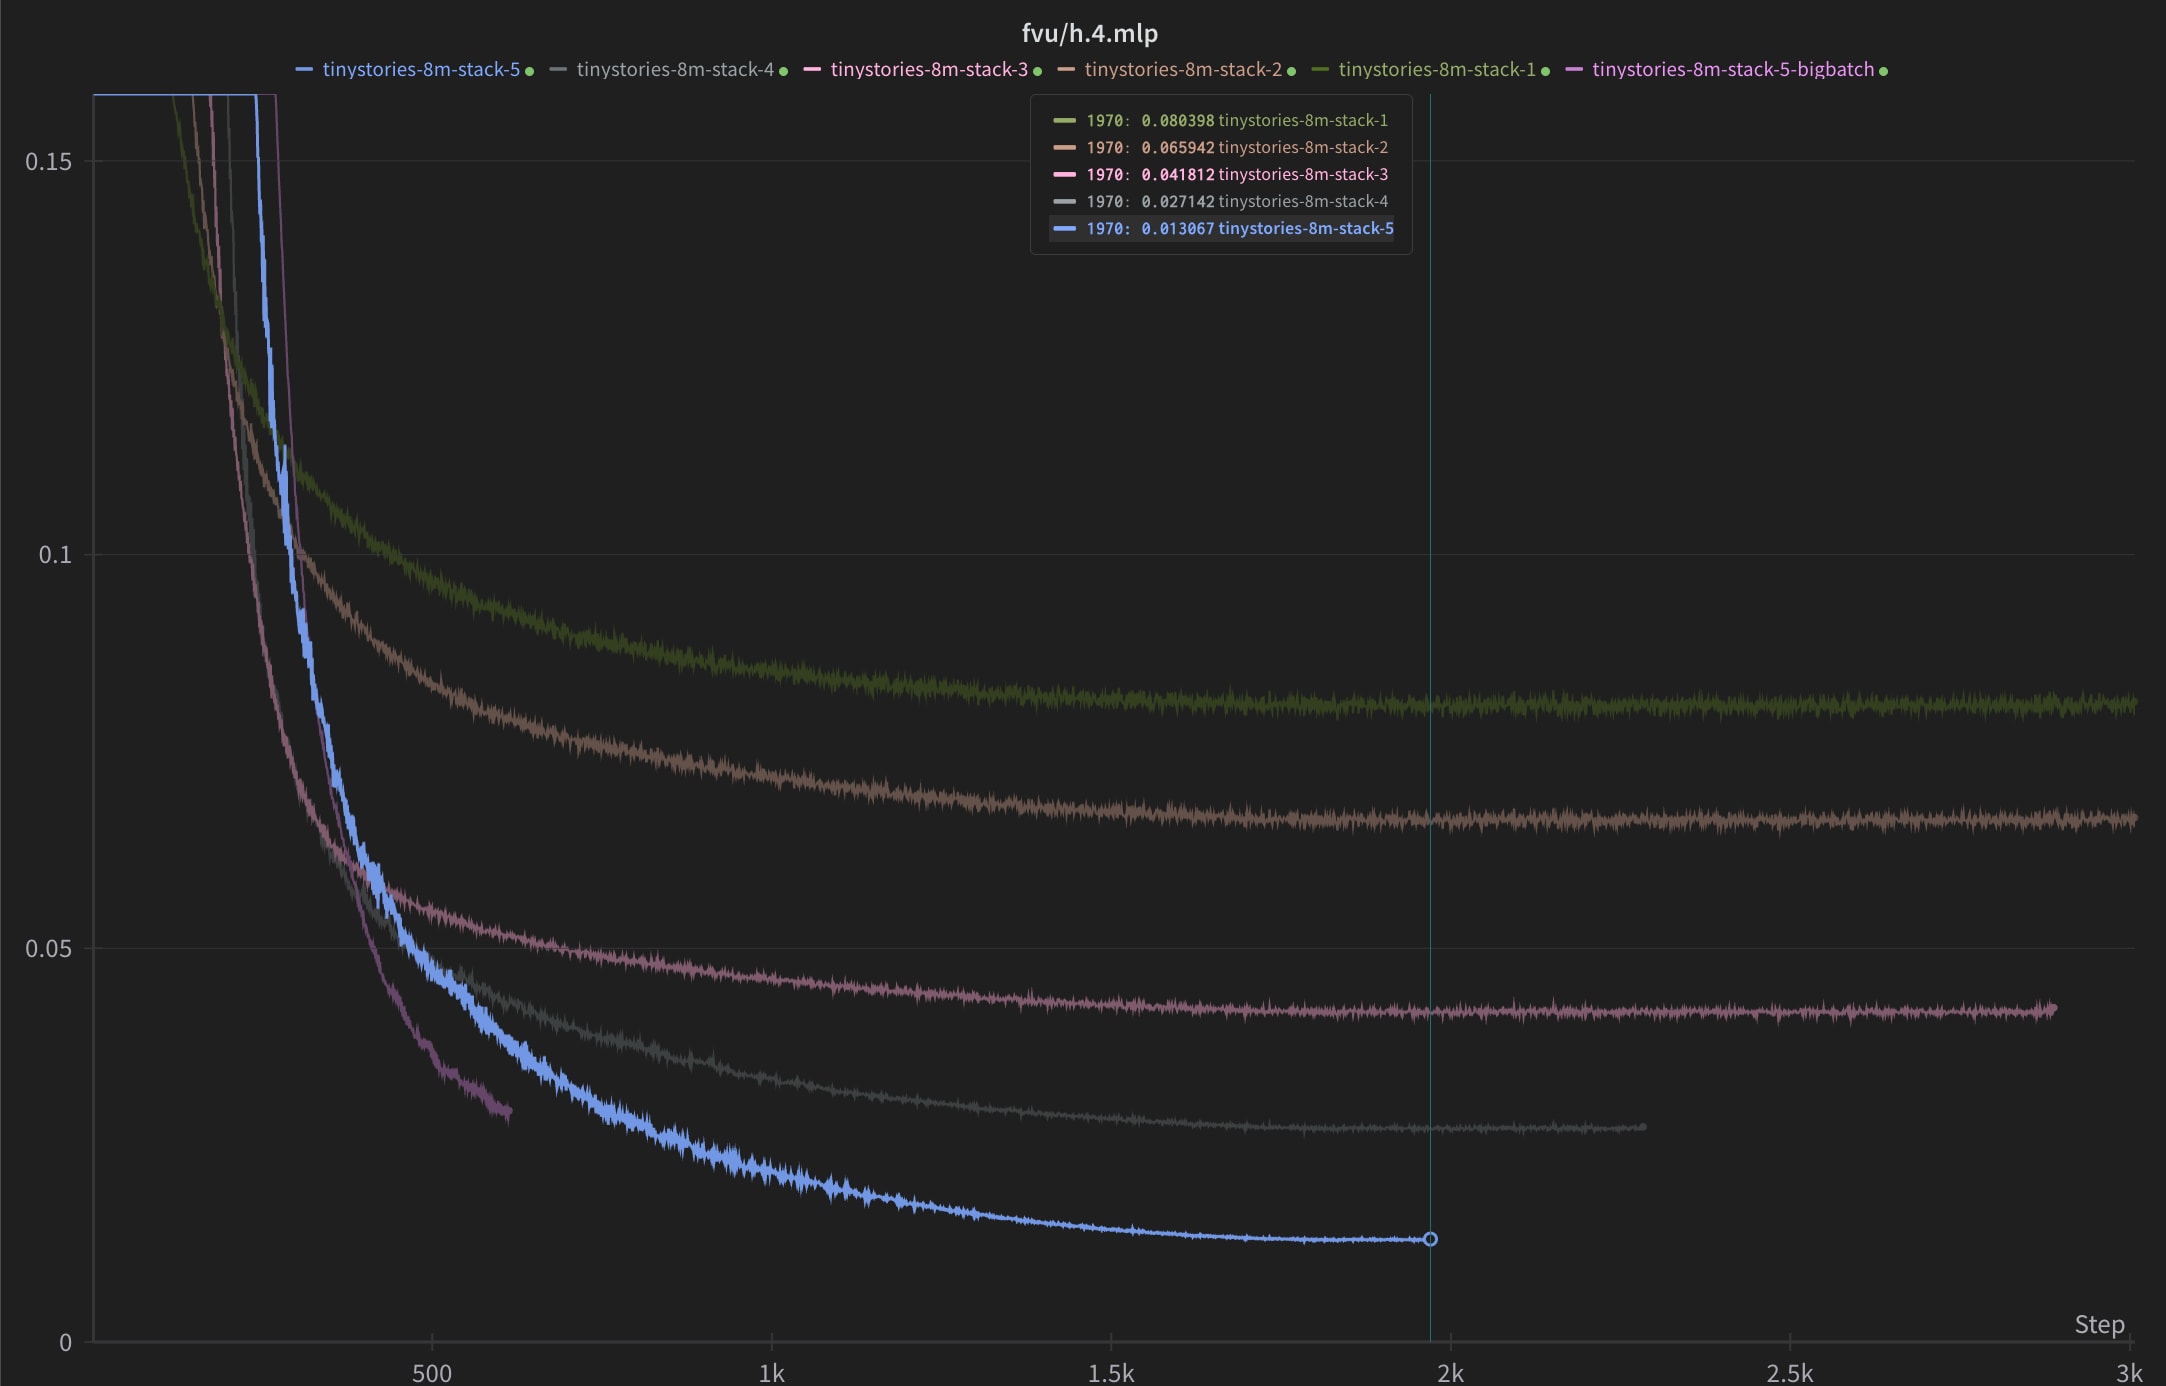Click green status dot after stack-4 legend
The height and width of the screenshot is (1386, 2166).
(x=784, y=71)
